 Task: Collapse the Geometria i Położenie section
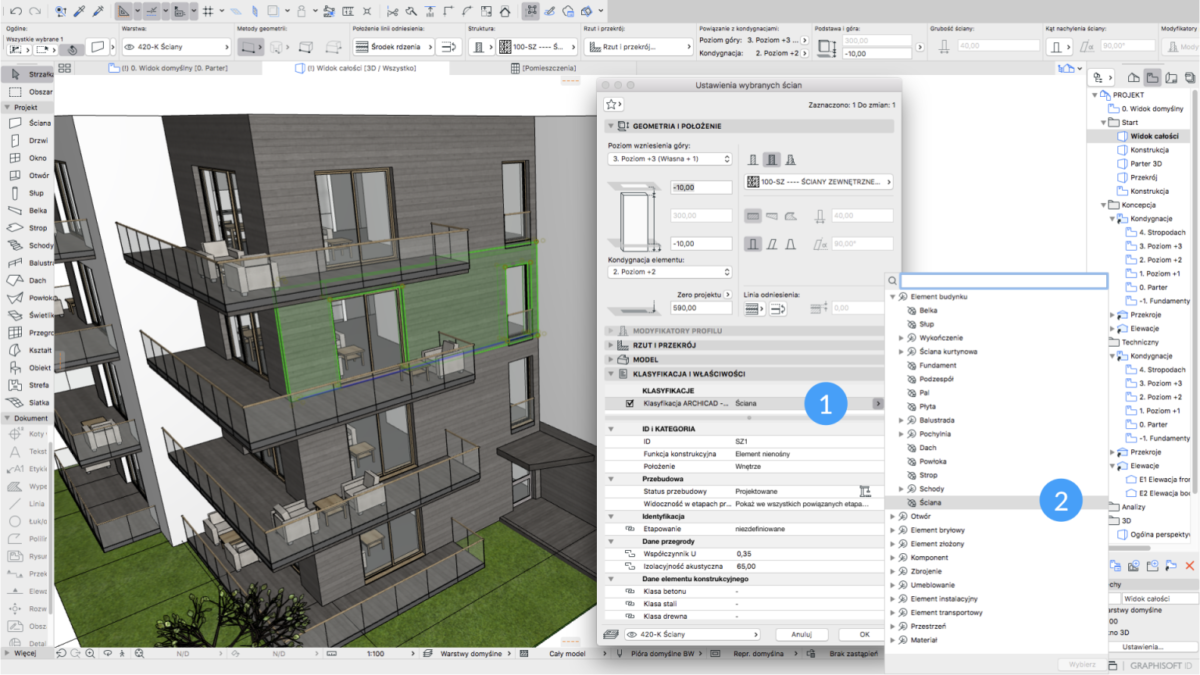(x=611, y=126)
